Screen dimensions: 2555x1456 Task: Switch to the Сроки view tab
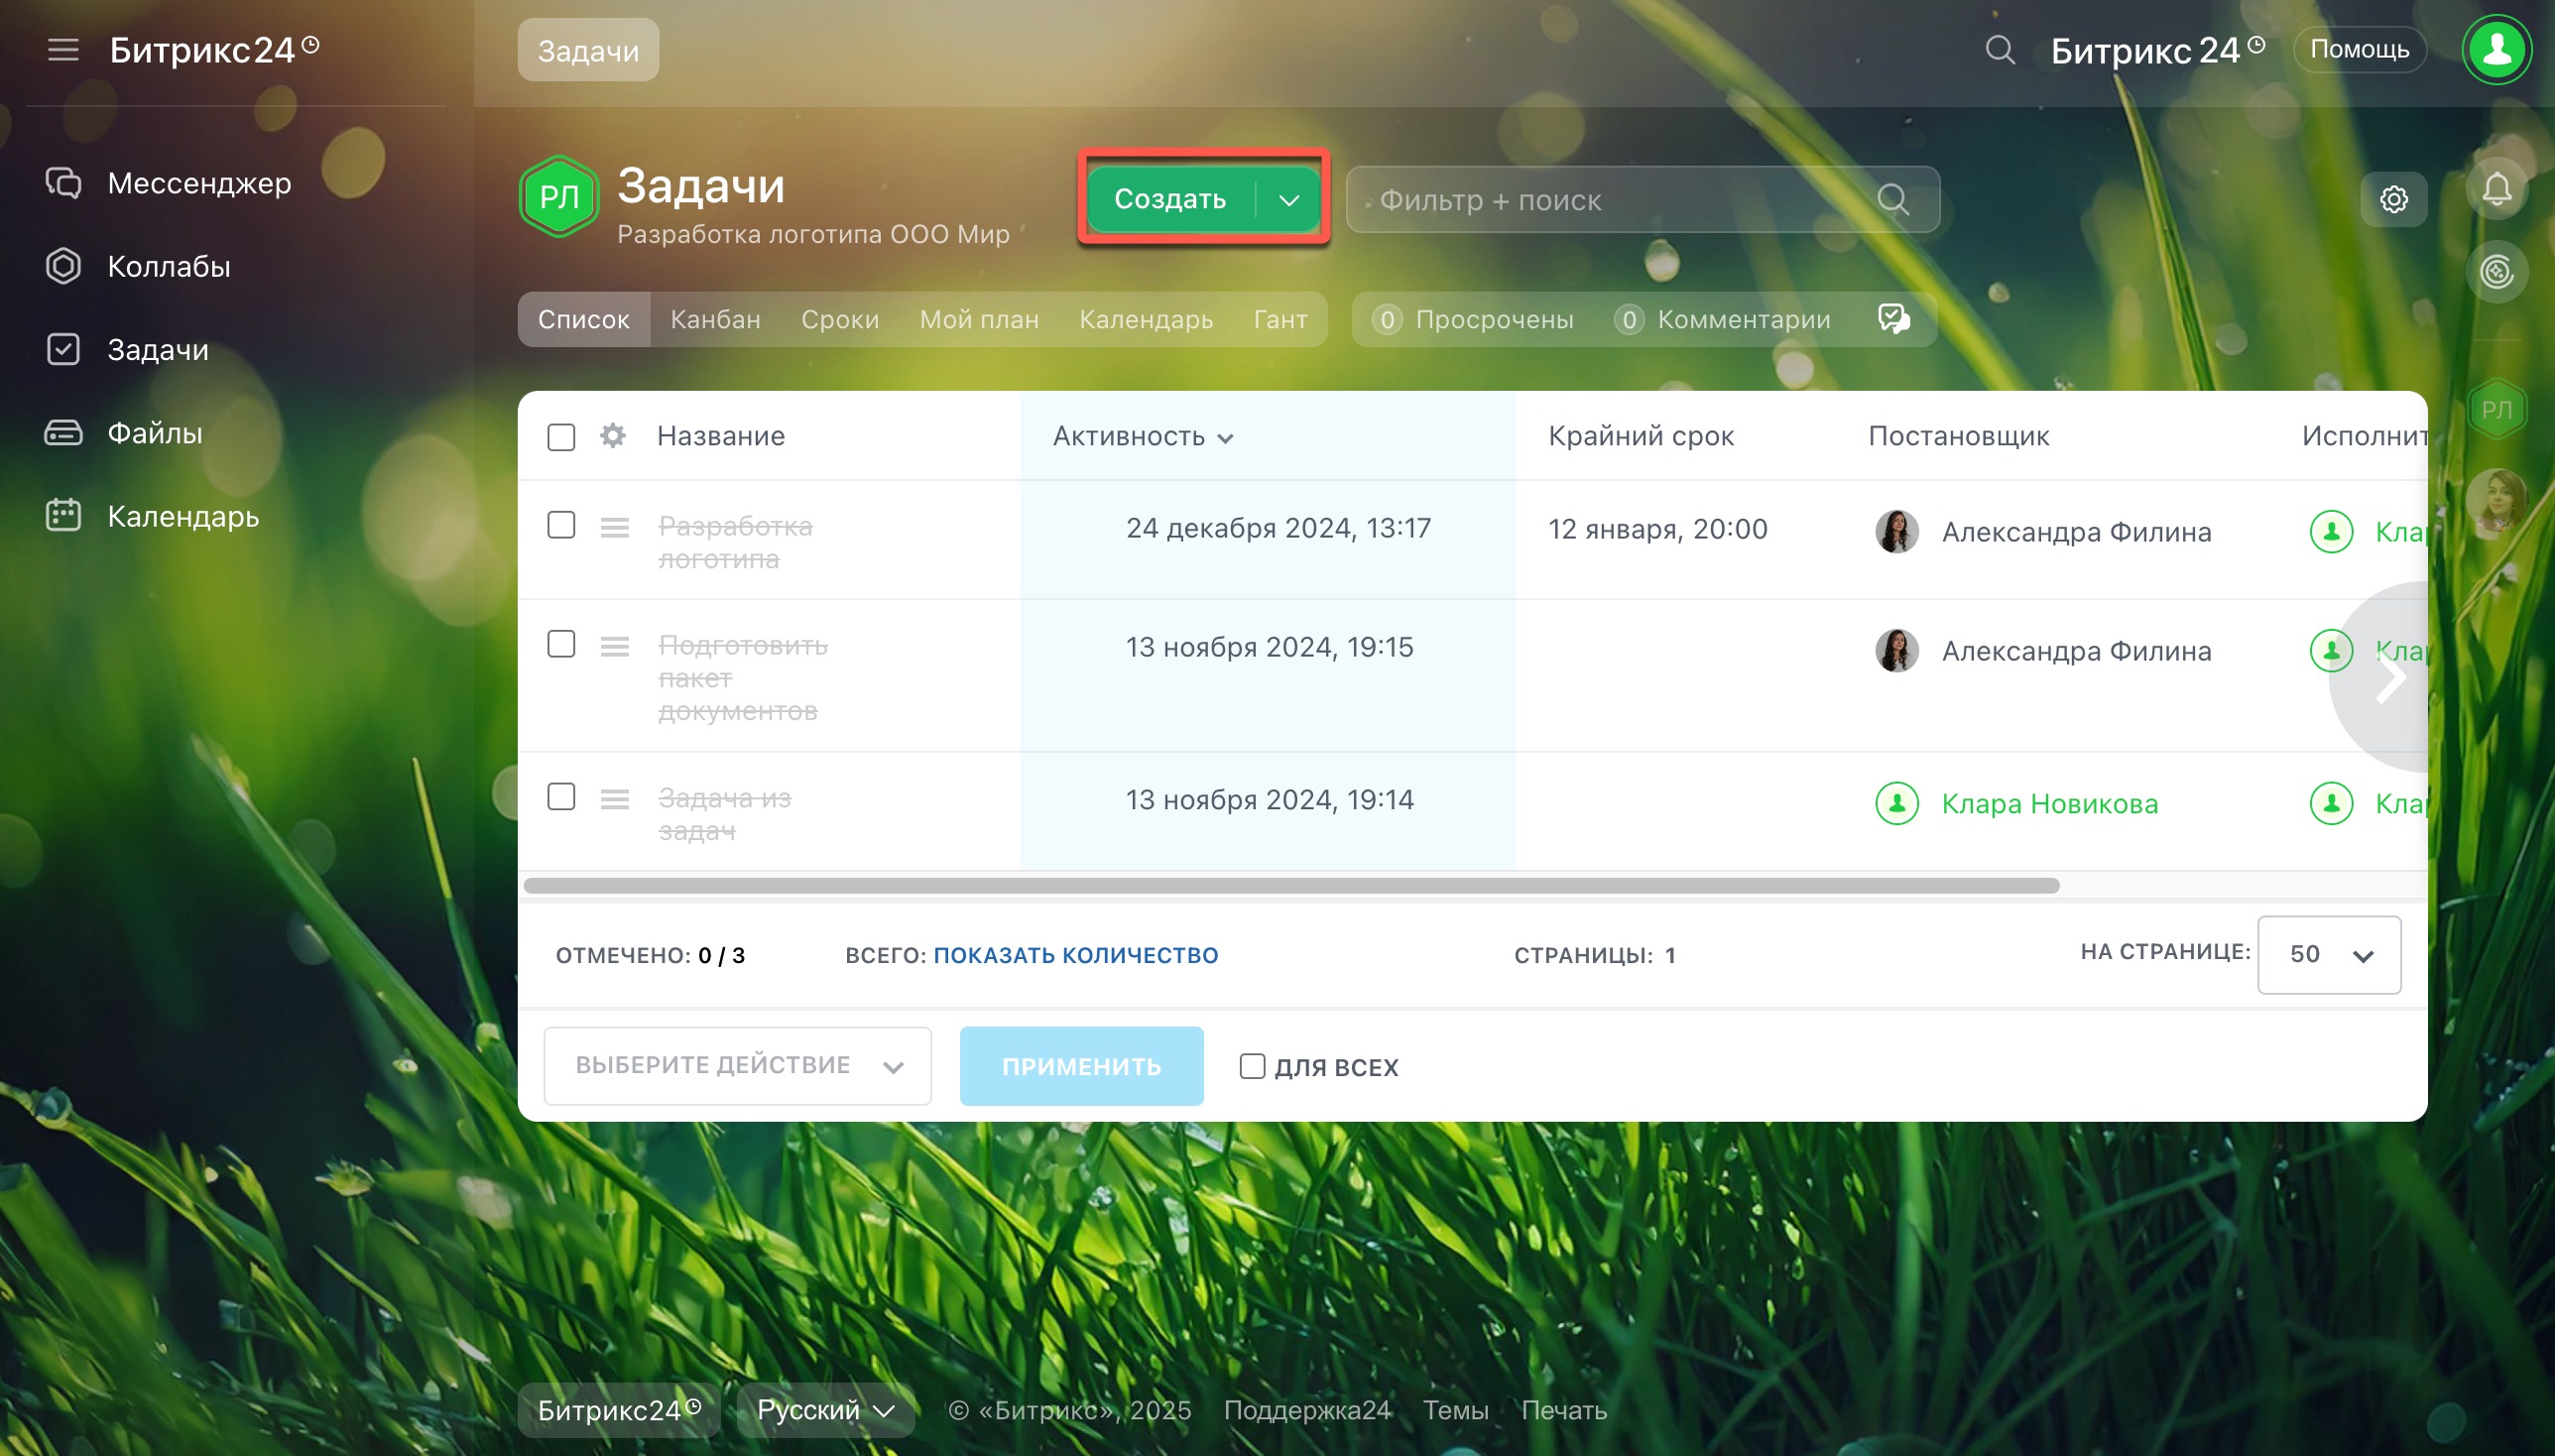840,319
